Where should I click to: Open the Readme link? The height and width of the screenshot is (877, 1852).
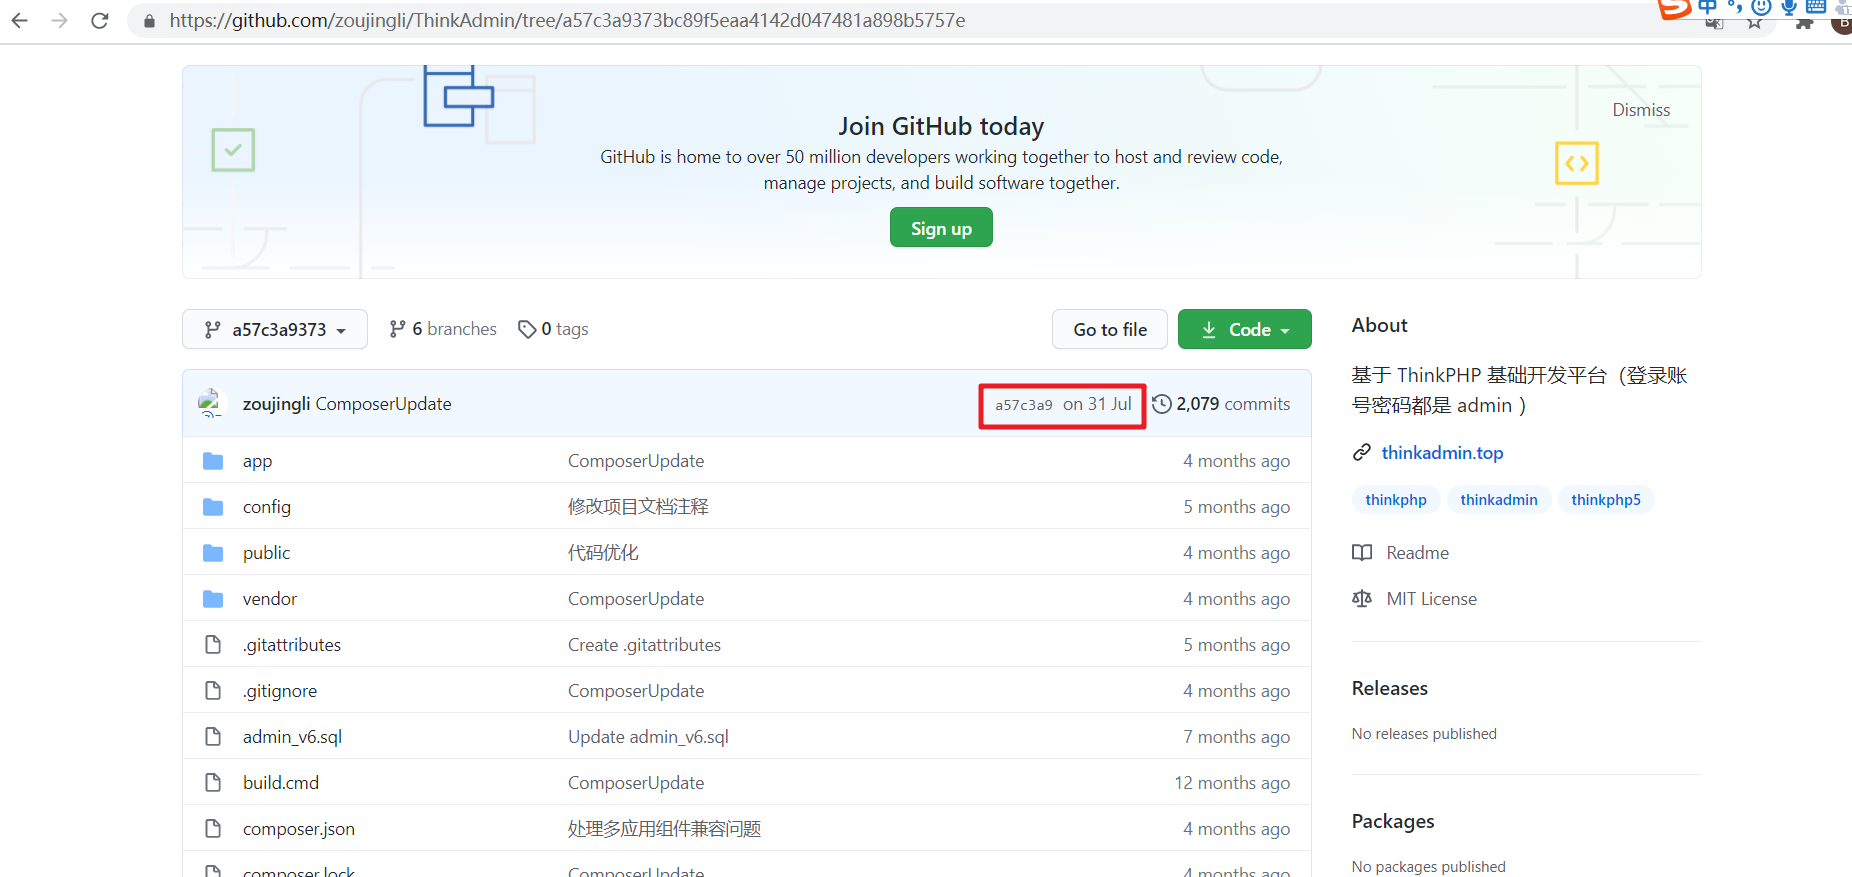coord(1417,553)
